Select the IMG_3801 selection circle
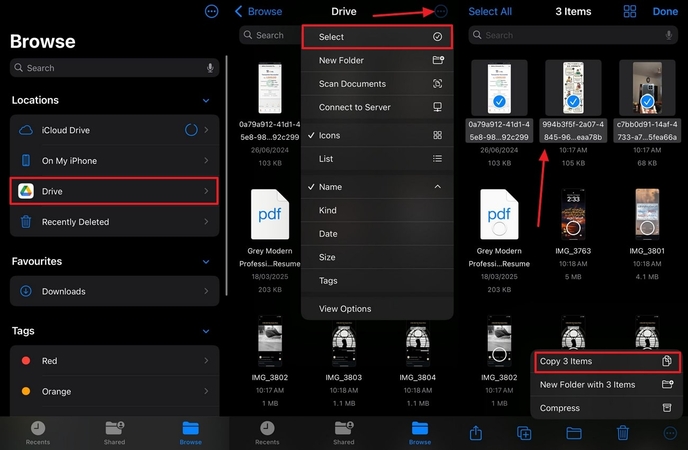This screenshot has height=450, width=688. [647, 228]
